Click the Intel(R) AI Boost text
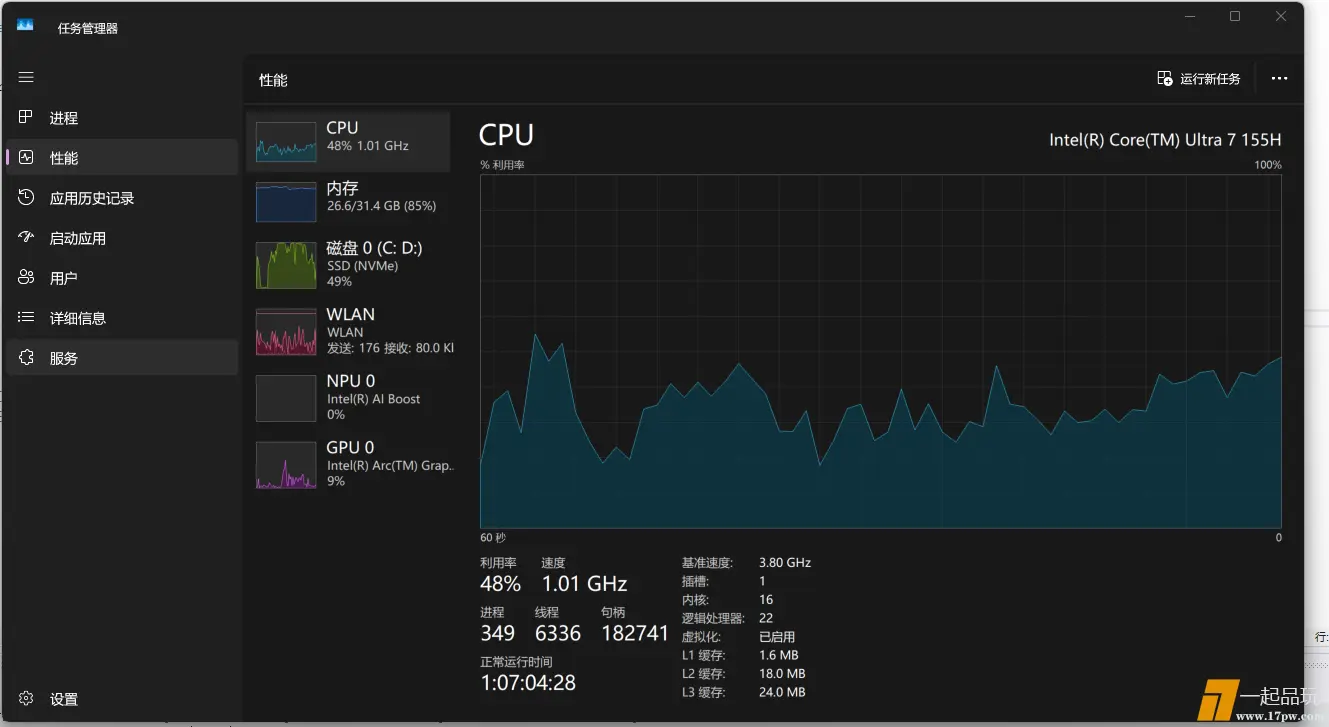The width and height of the screenshot is (1329, 727). pos(374,399)
